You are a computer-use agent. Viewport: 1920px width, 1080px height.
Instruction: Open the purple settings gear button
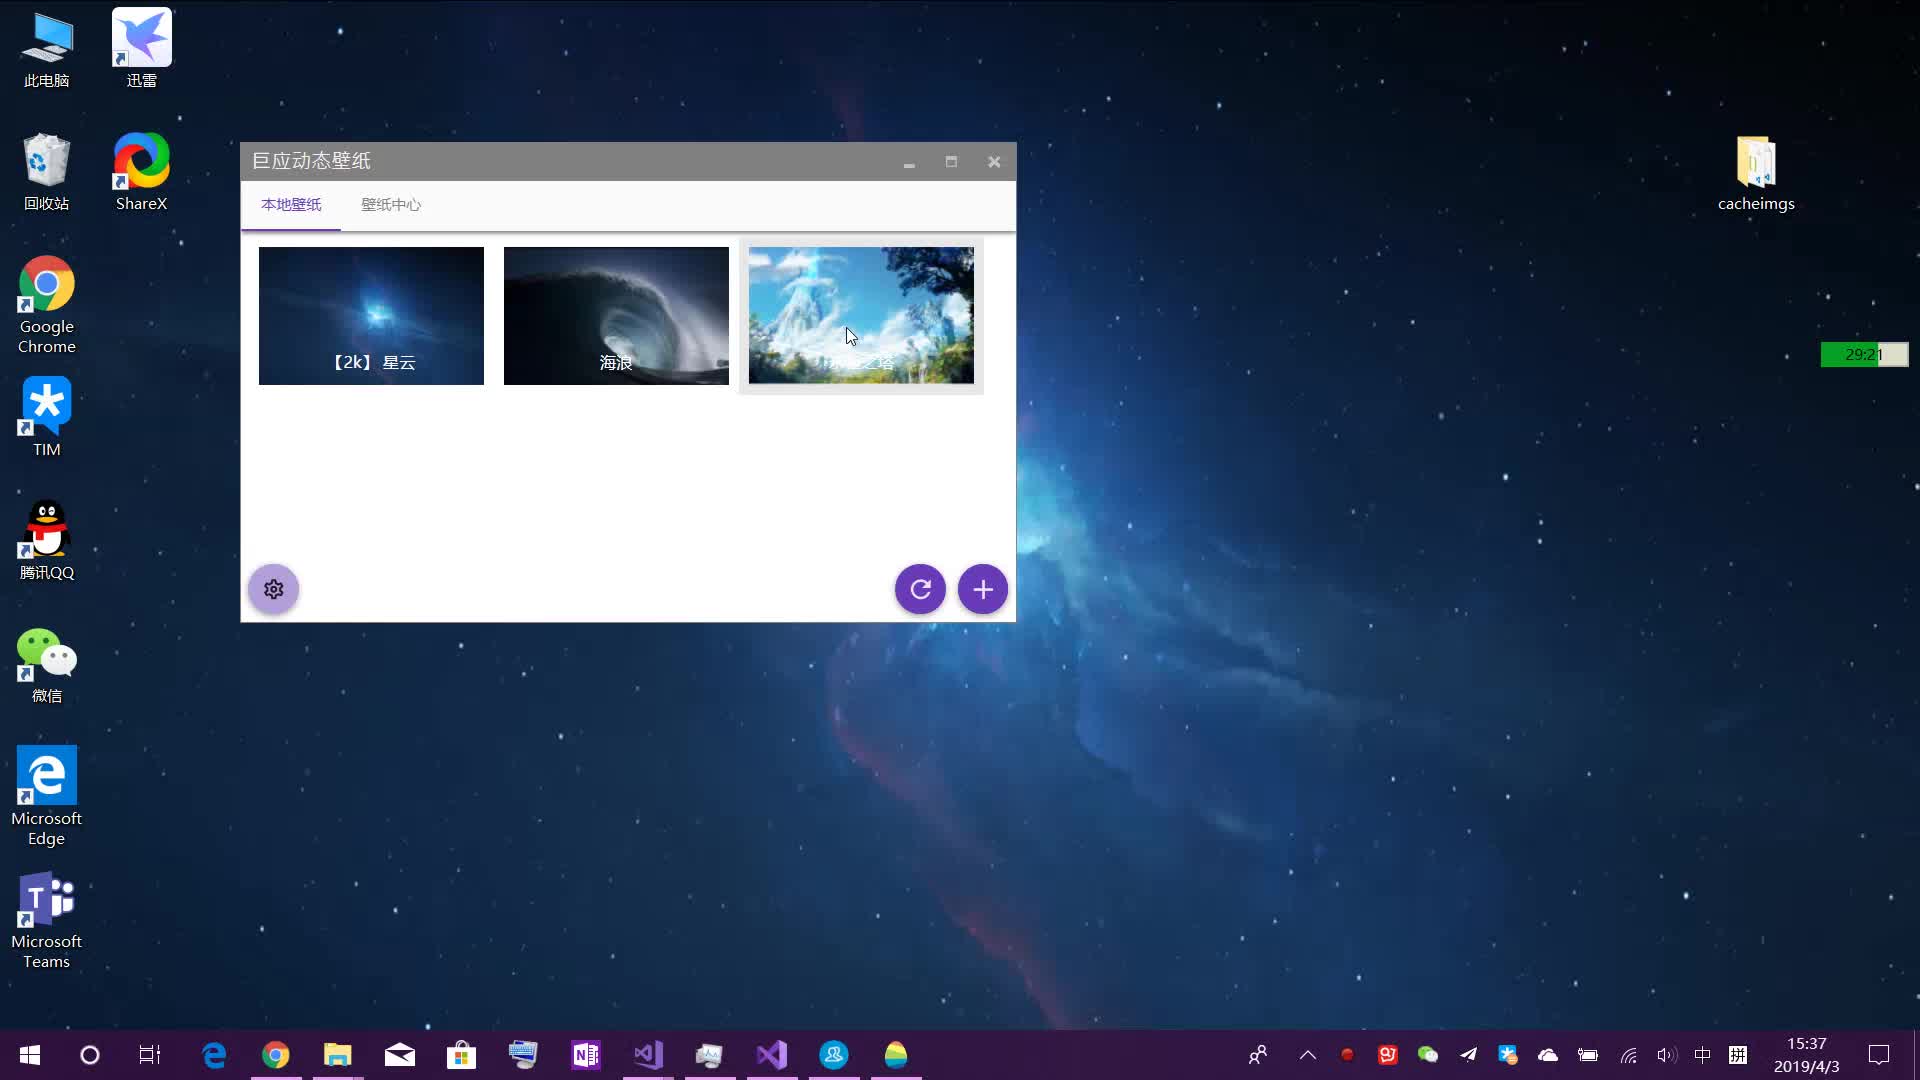pos(273,589)
